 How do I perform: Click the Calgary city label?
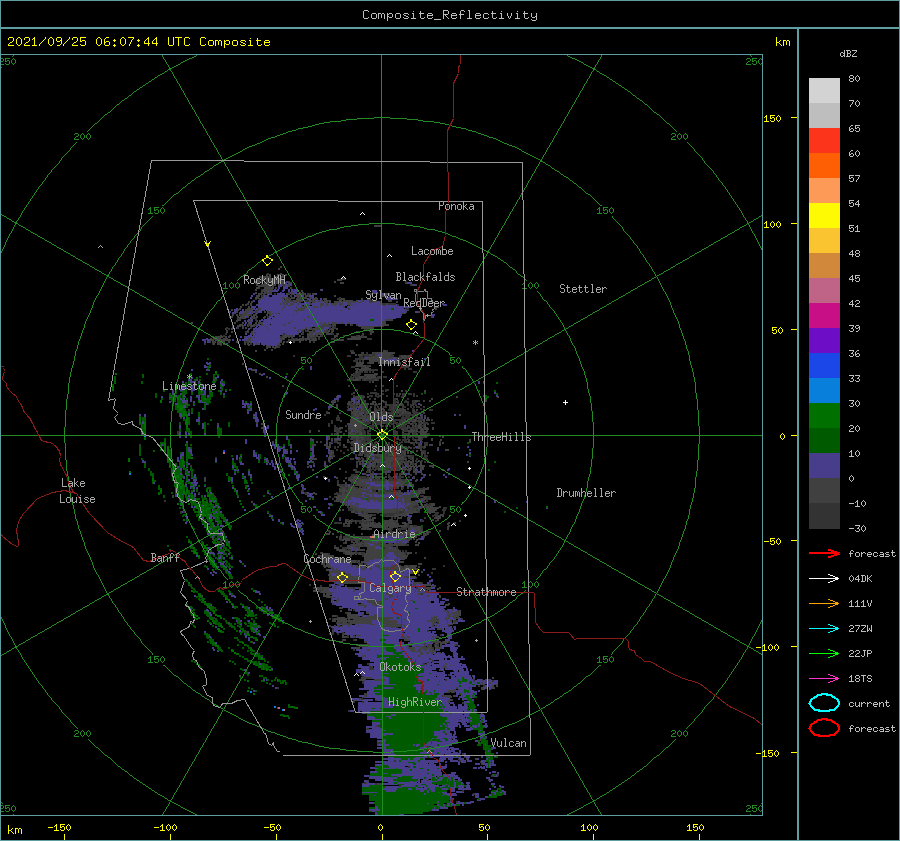[x=390, y=588]
